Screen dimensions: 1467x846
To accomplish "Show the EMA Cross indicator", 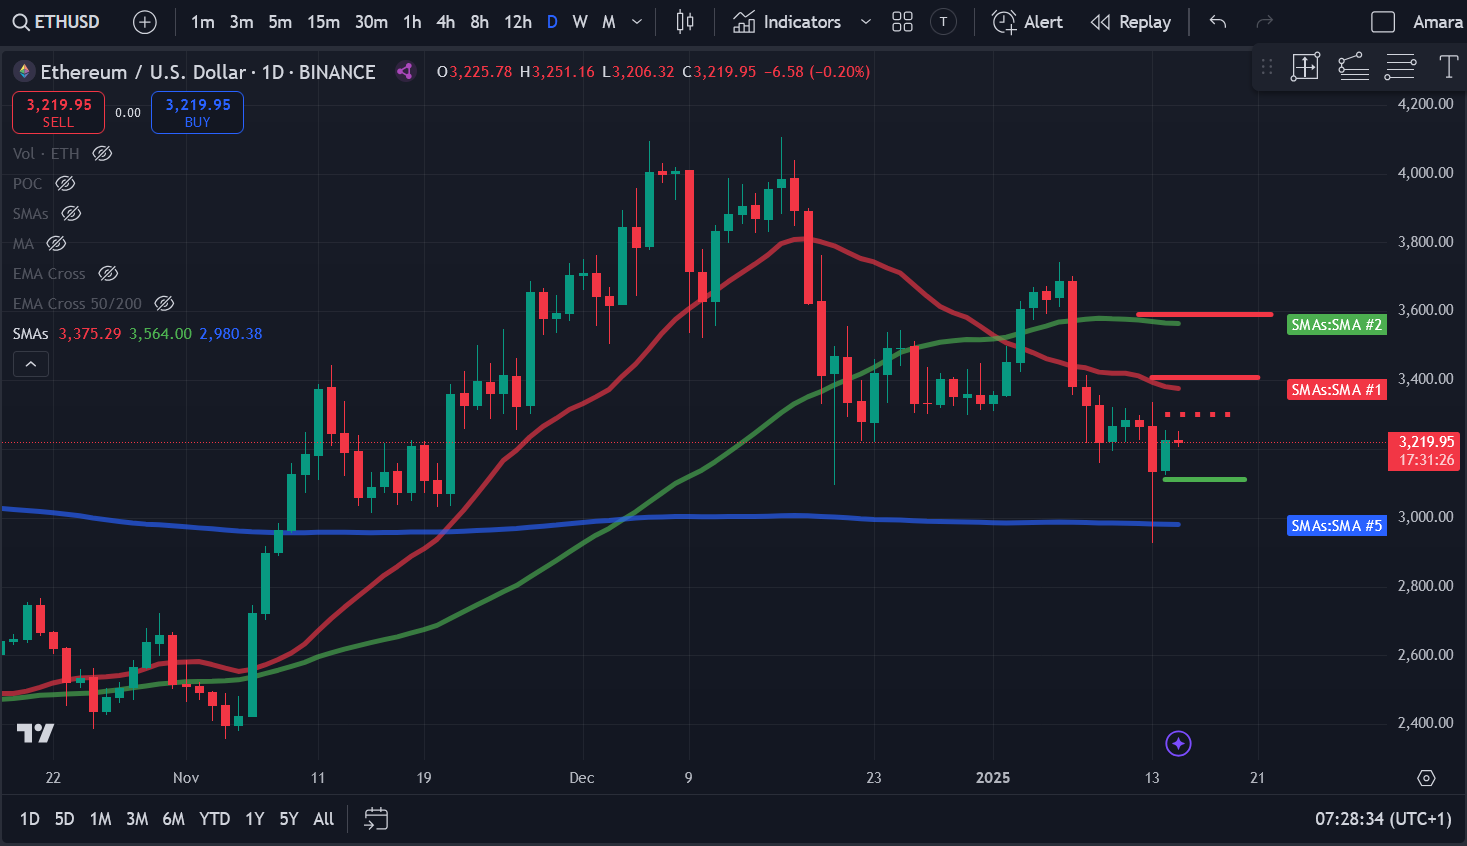I will 108,273.
